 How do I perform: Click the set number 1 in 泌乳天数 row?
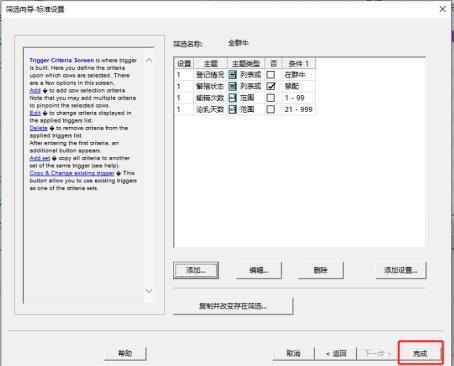pyautogui.click(x=179, y=109)
